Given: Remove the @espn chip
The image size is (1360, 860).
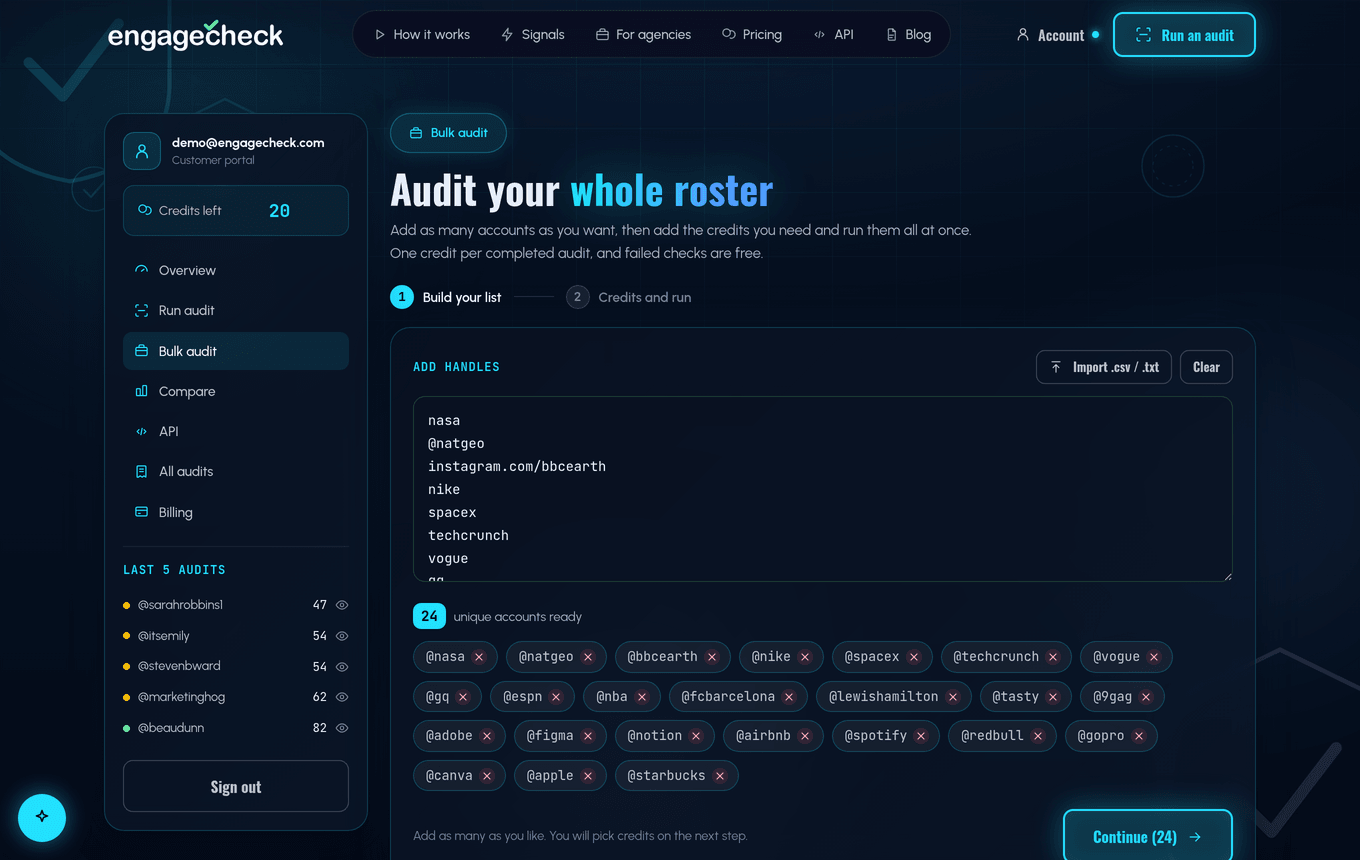Looking at the screenshot, I should [556, 697].
